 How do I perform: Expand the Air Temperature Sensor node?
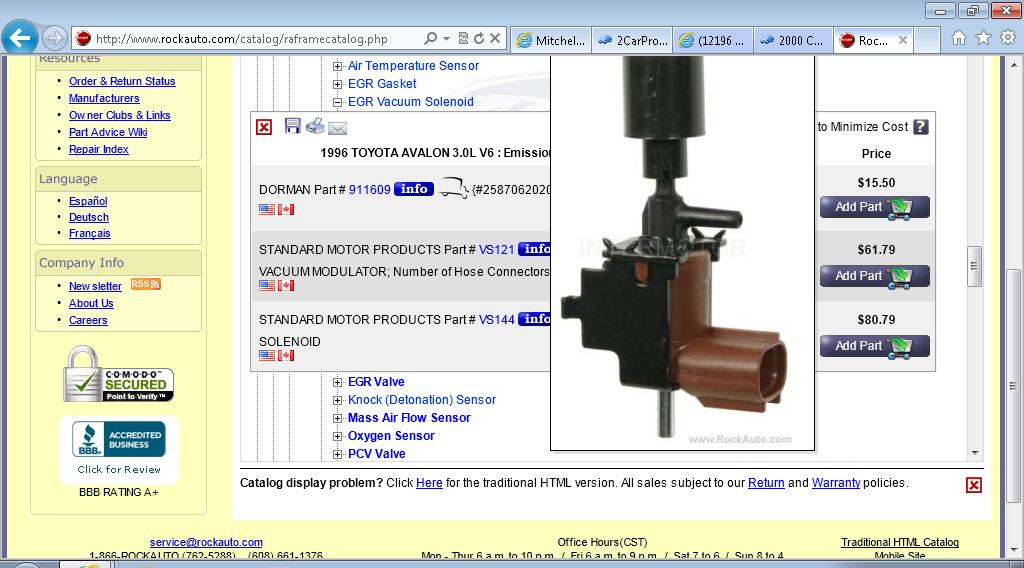[x=338, y=66]
